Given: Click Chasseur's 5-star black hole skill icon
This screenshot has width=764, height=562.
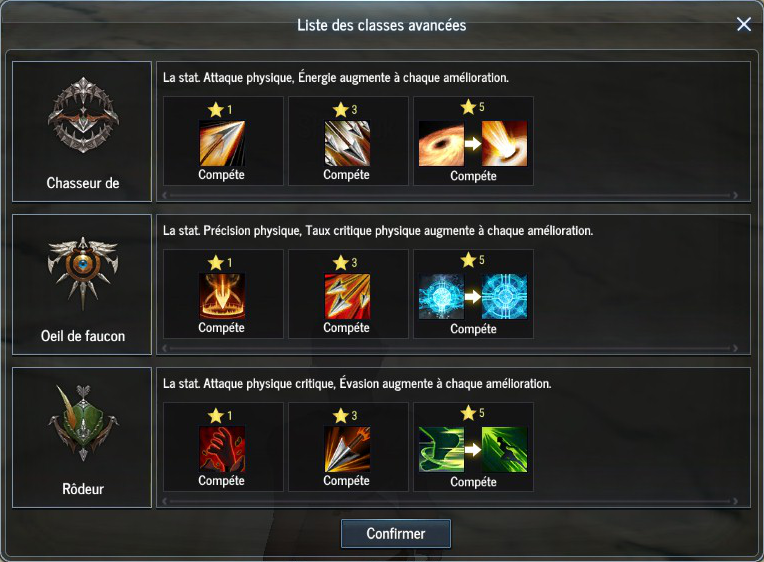Looking at the screenshot, I should (441, 143).
